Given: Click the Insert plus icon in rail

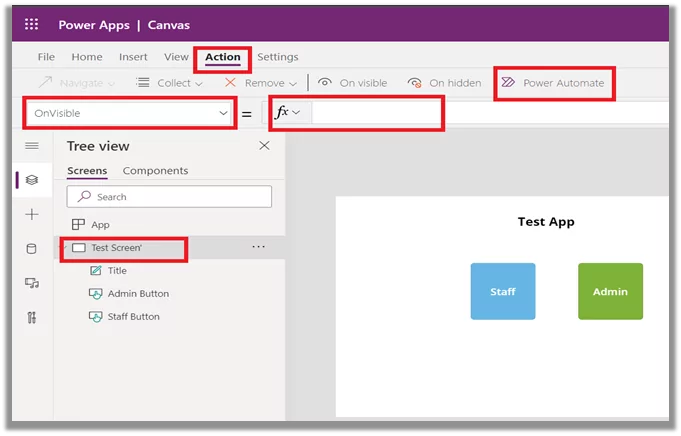Looking at the screenshot, I should point(32,214).
